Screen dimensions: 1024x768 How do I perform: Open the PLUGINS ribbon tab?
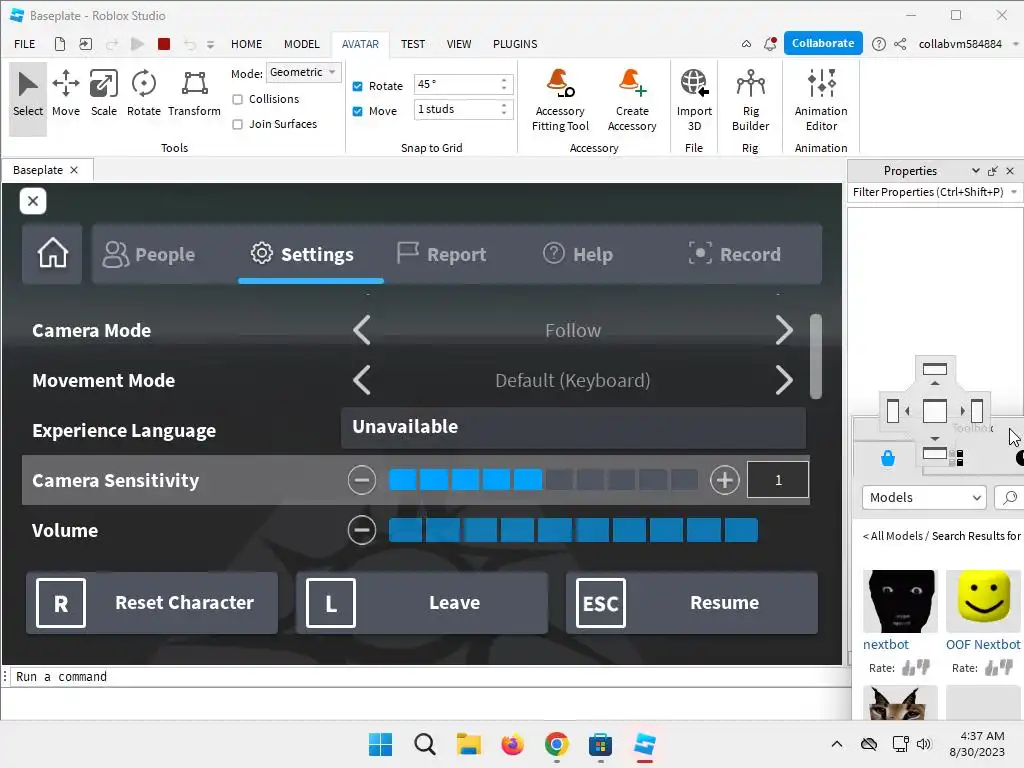(x=515, y=44)
